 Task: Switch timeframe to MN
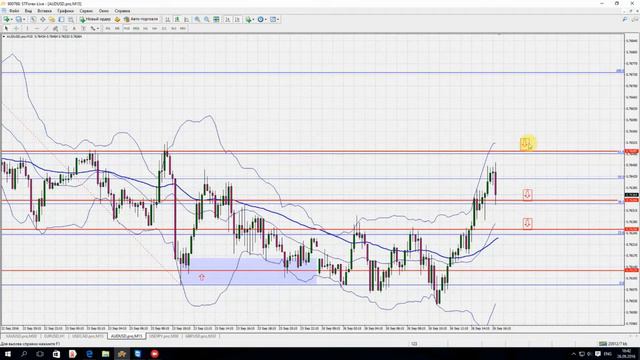tap(183, 28)
